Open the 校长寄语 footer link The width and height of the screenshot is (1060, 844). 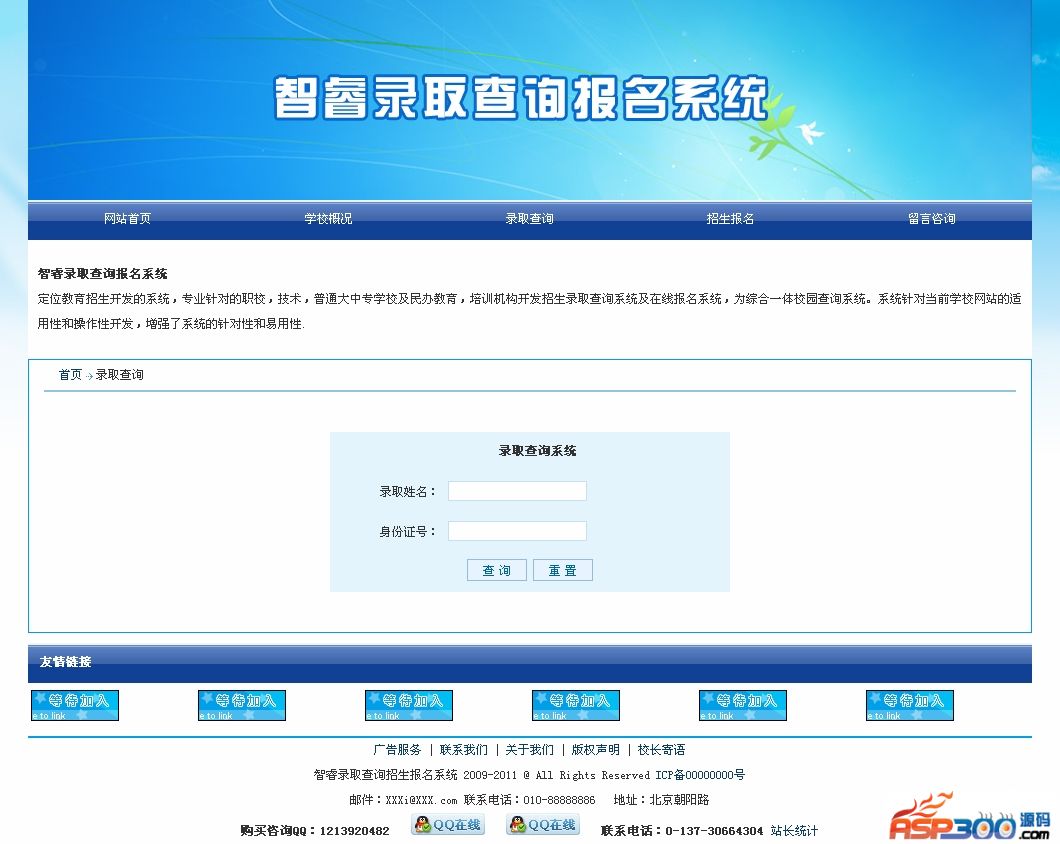tap(661, 749)
